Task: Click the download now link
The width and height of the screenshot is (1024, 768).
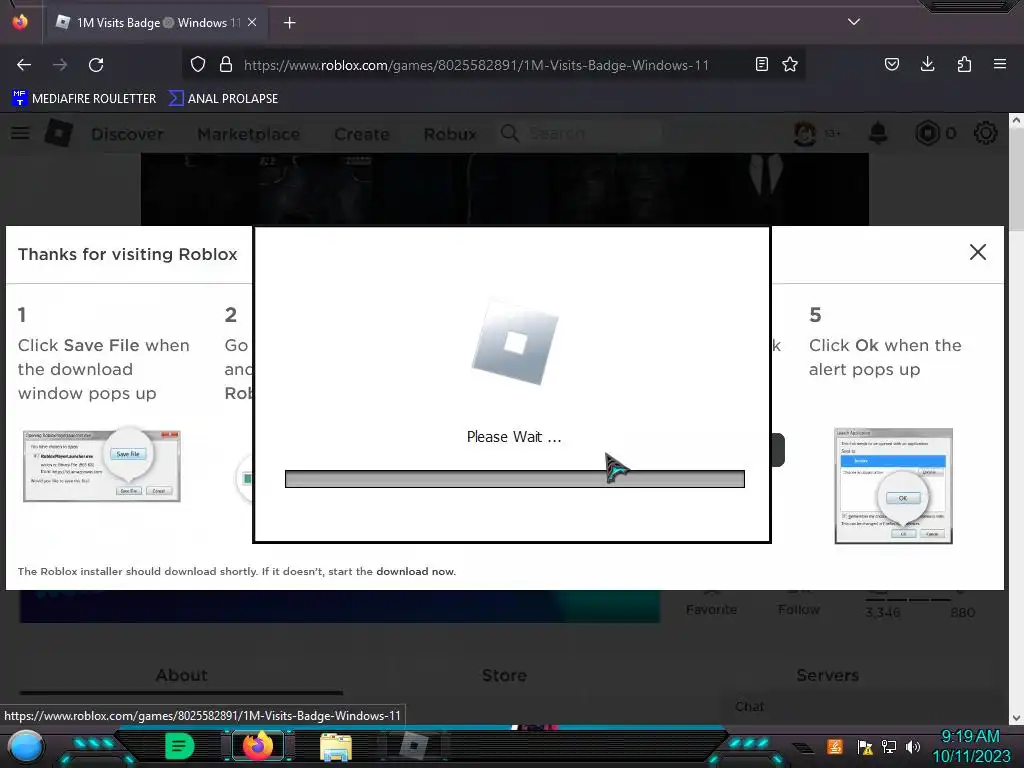Action: coord(415,571)
